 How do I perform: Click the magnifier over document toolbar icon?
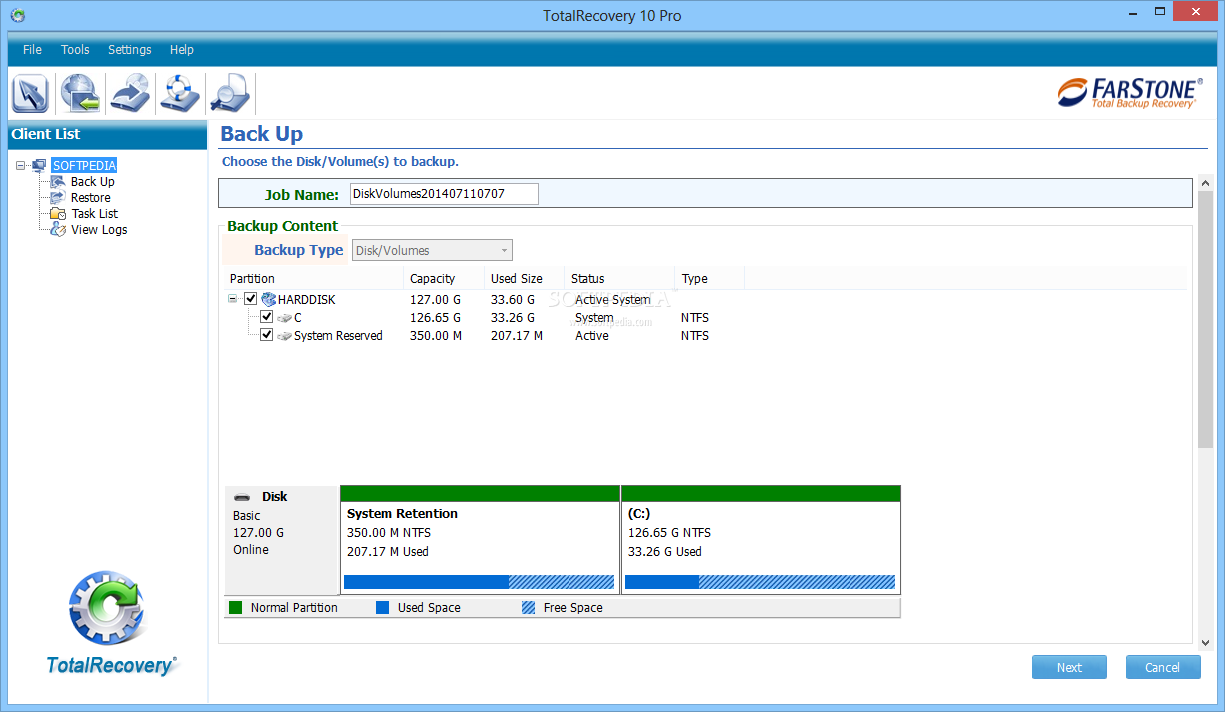click(230, 93)
